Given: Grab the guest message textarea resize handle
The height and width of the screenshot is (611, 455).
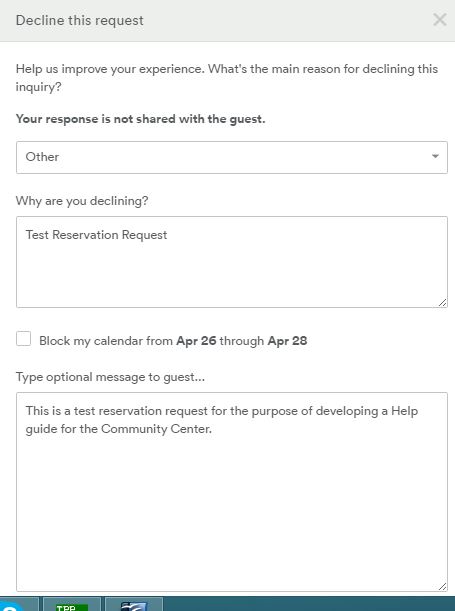Looking at the screenshot, I should [443, 587].
